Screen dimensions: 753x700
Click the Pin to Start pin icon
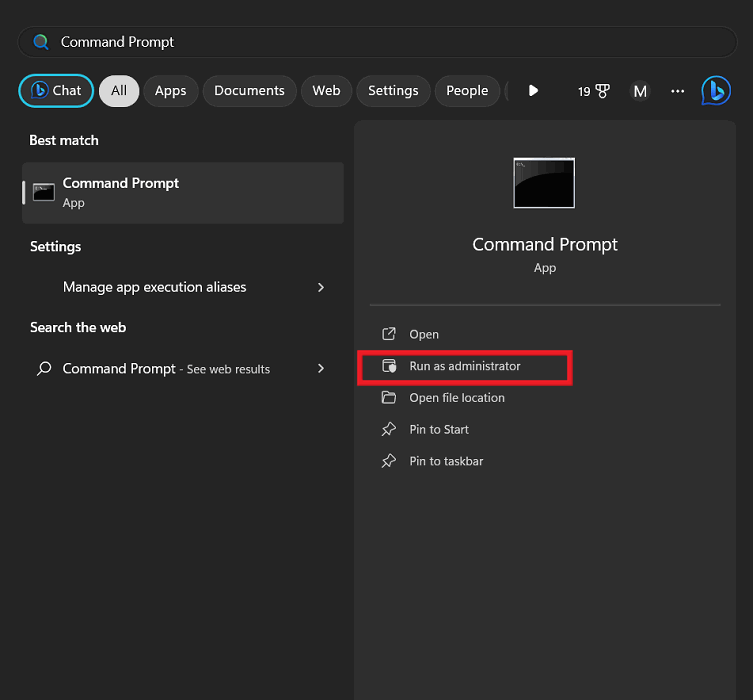click(389, 429)
